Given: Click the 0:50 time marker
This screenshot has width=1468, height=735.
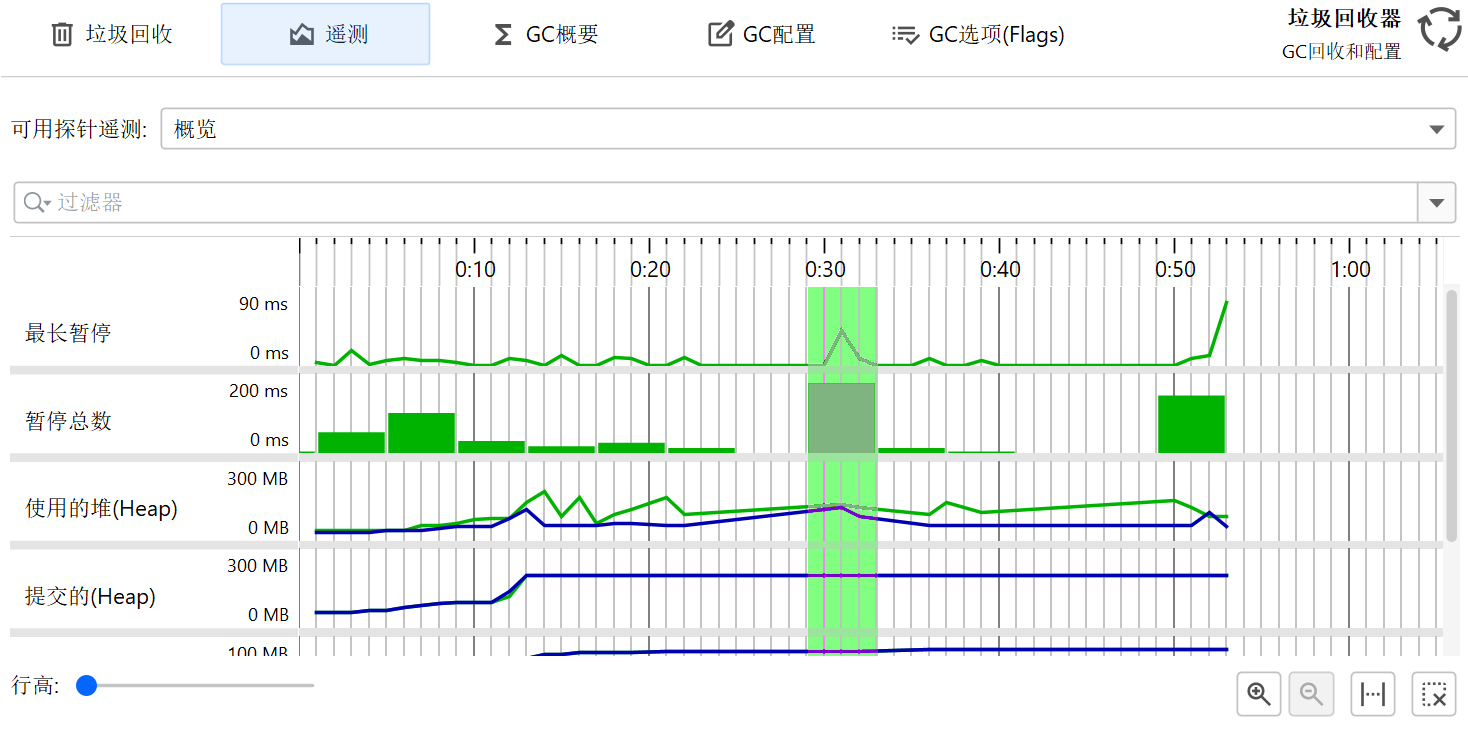Looking at the screenshot, I should point(1175,269).
